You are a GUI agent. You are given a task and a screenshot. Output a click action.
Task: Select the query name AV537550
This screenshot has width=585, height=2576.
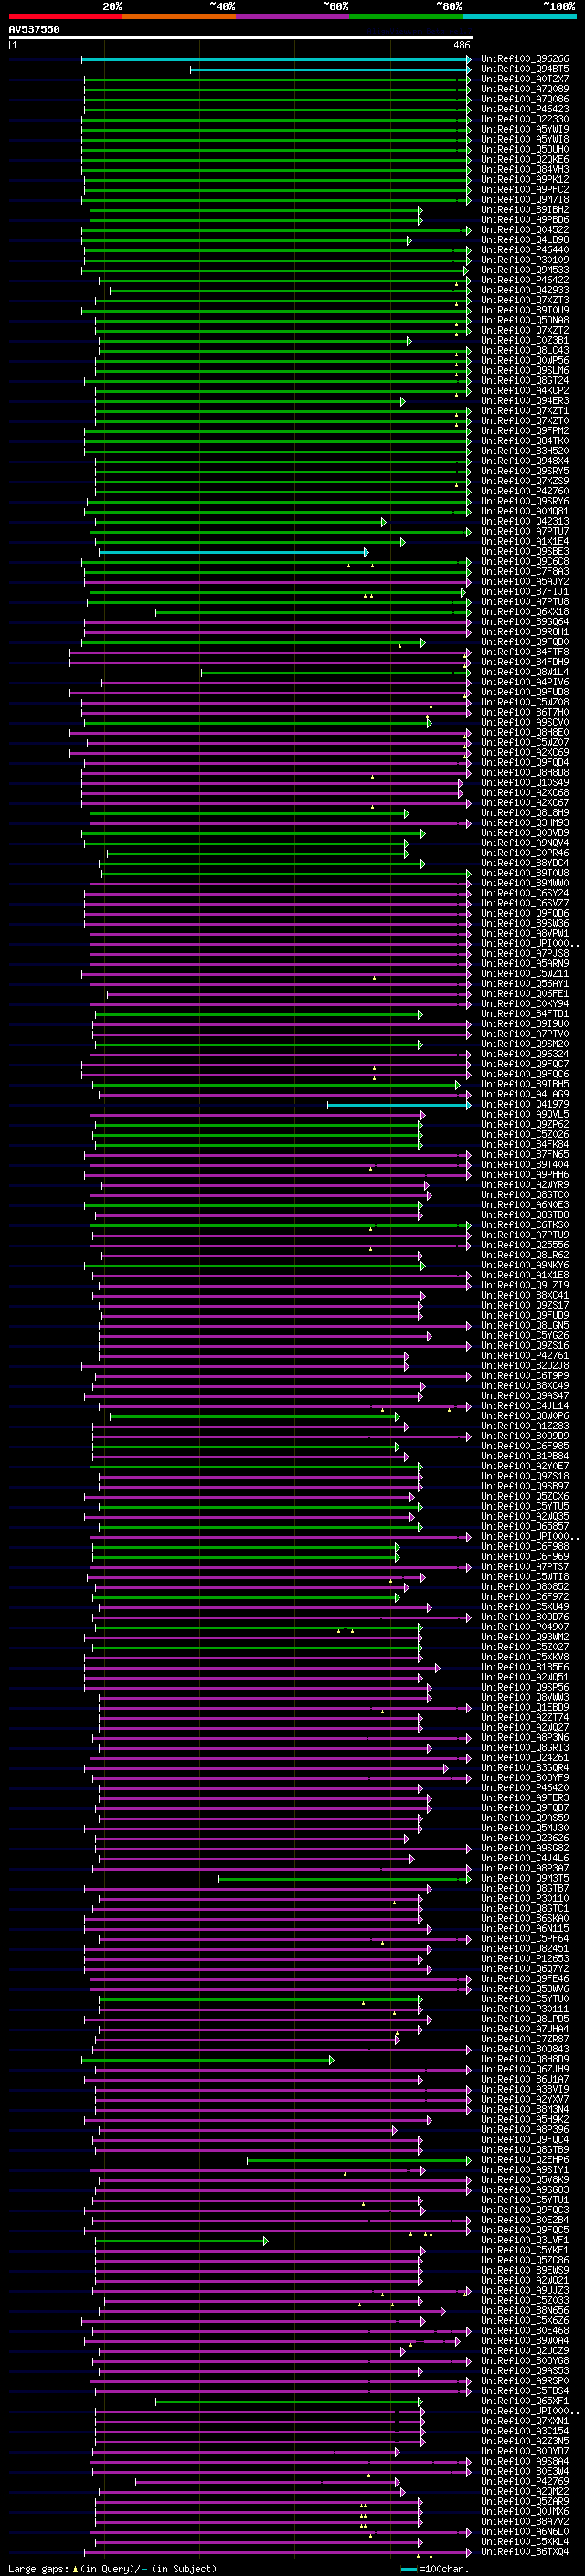coord(34,29)
